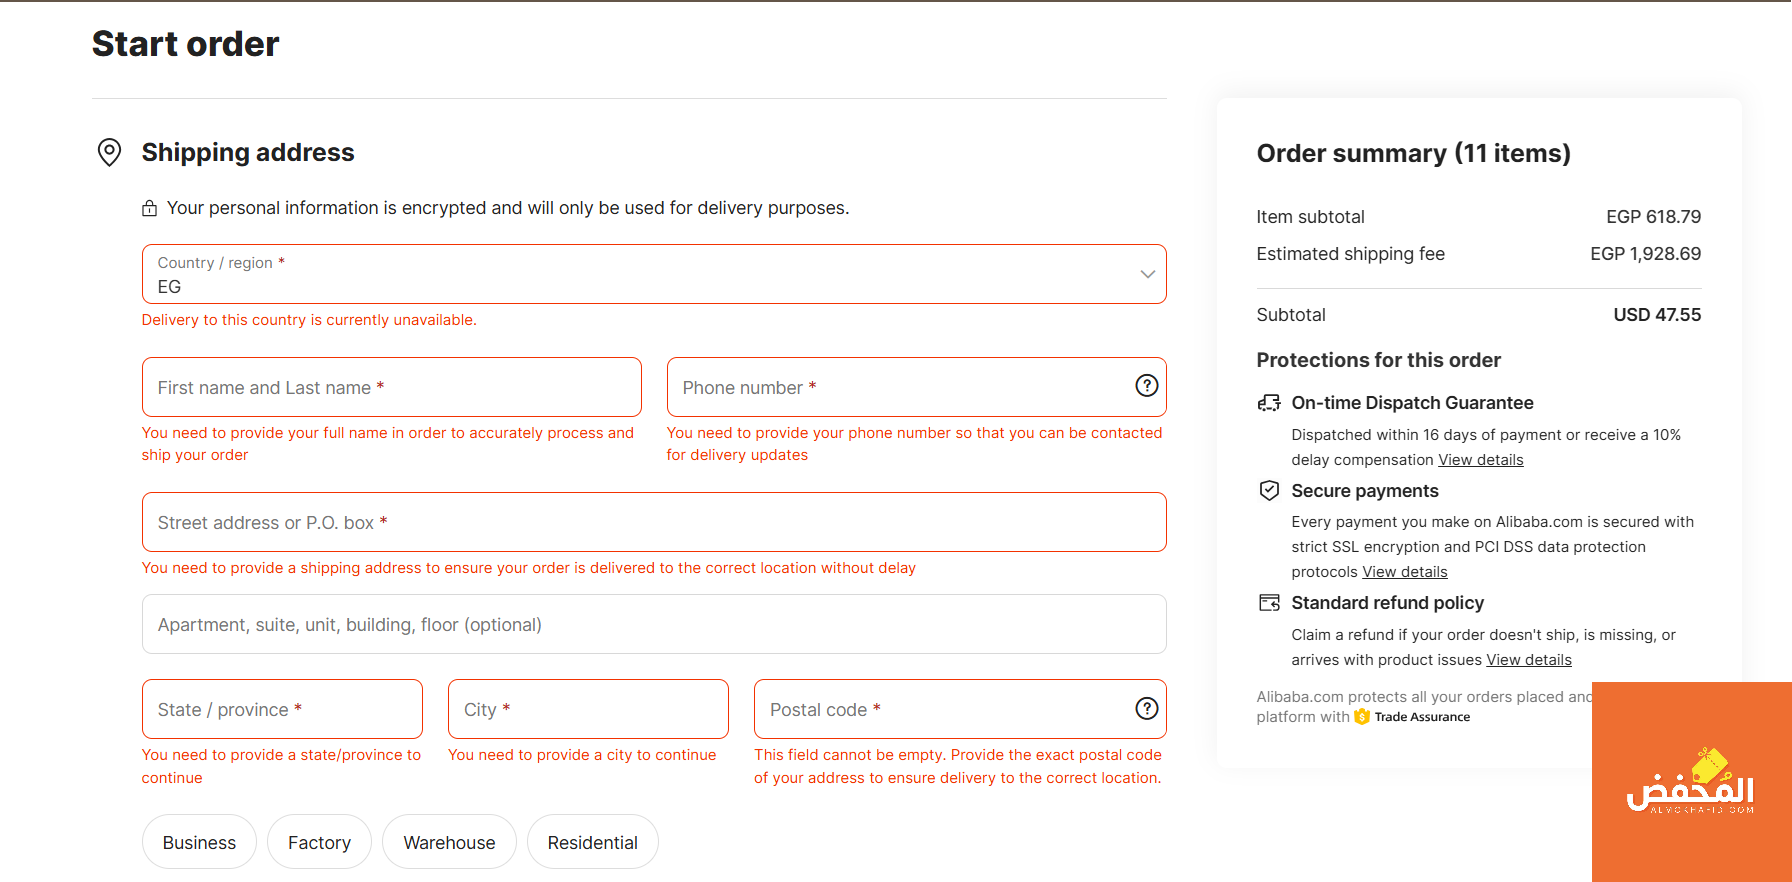The height and width of the screenshot is (882, 1792).
Task: Focus the State / province field
Action: click(x=282, y=709)
